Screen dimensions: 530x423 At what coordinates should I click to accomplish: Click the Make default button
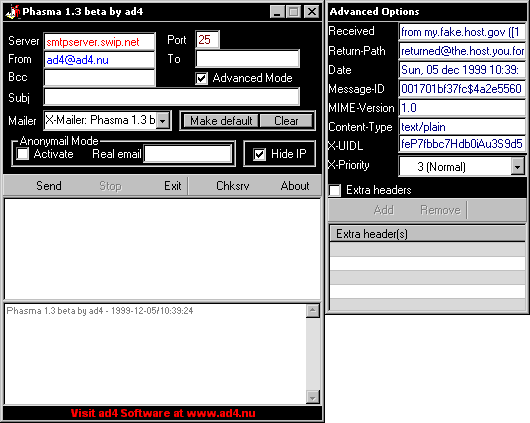(x=221, y=121)
